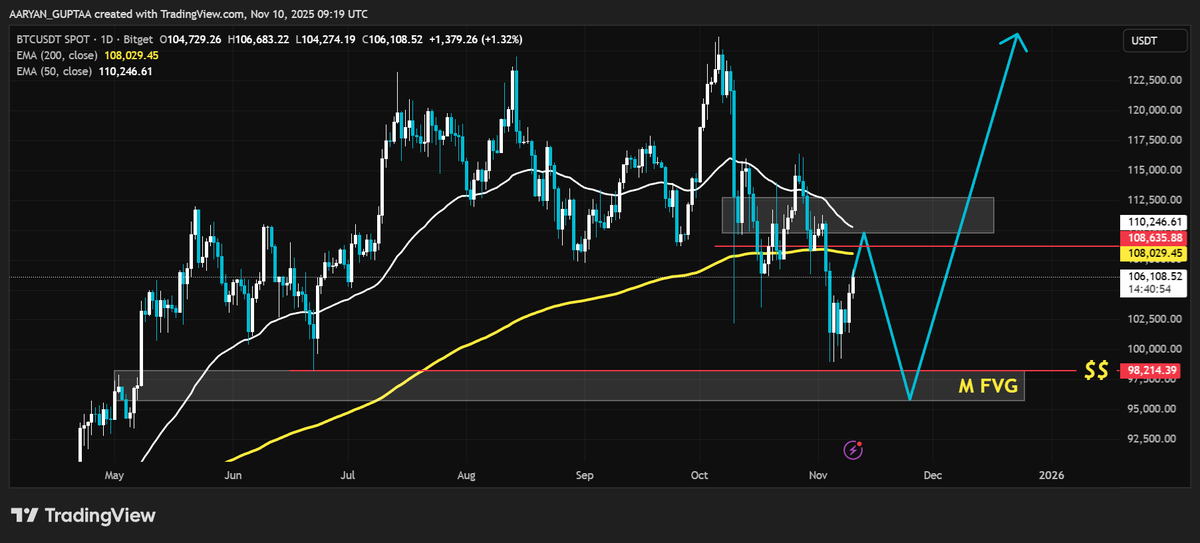Image resolution: width=1200 pixels, height=543 pixels.
Task: Click the Jun label on time axis
Action: coord(232,475)
